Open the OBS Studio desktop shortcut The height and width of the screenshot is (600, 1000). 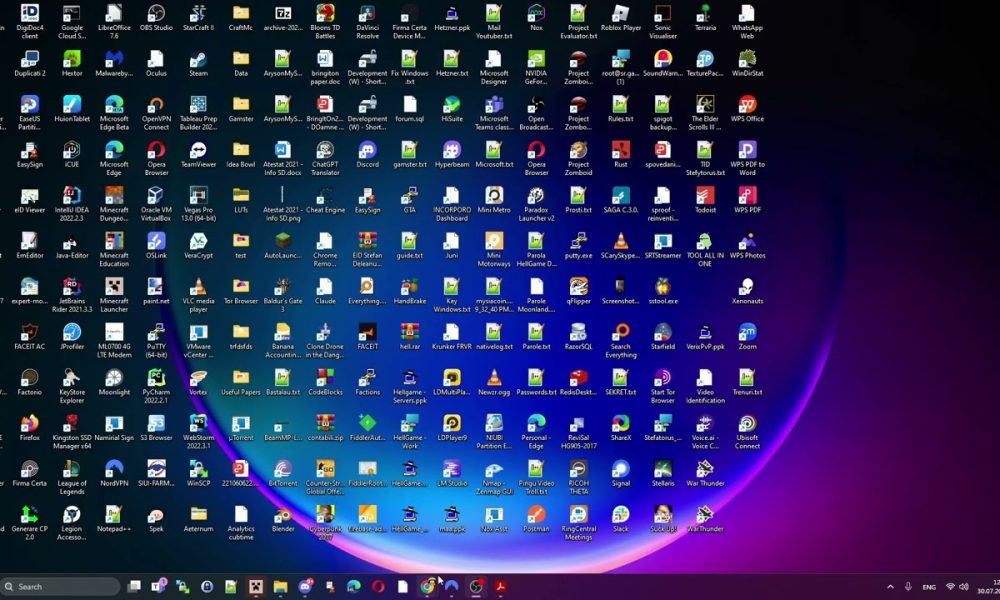156,15
